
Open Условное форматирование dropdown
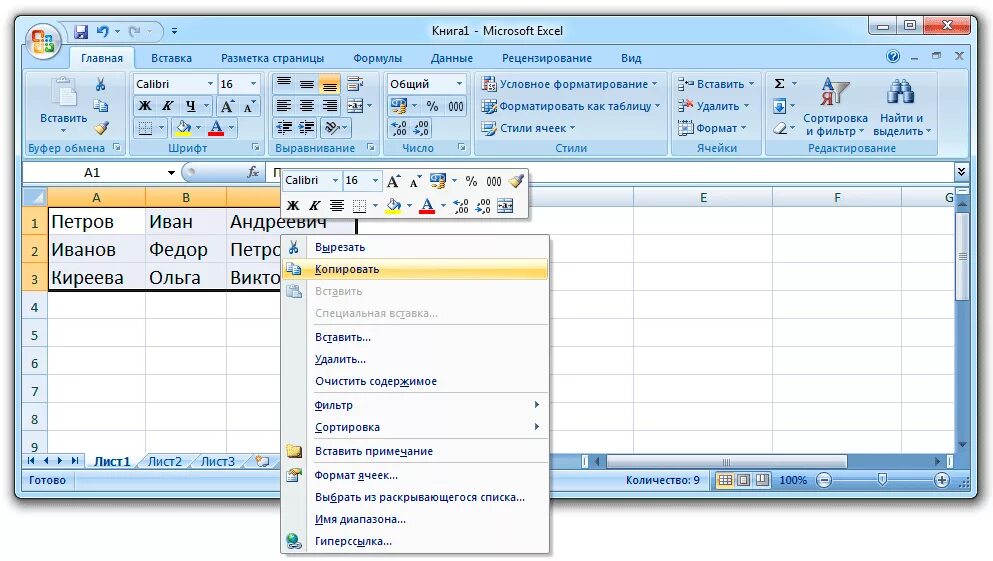click(x=571, y=84)
